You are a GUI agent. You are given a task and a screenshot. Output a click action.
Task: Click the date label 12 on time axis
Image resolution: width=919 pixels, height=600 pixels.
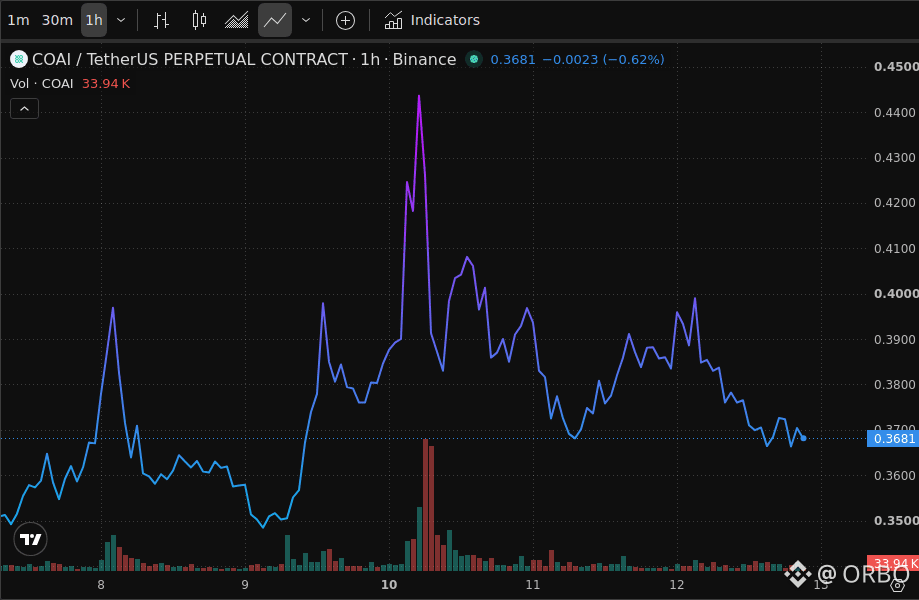pyautogui.click(x=676, y=584)
